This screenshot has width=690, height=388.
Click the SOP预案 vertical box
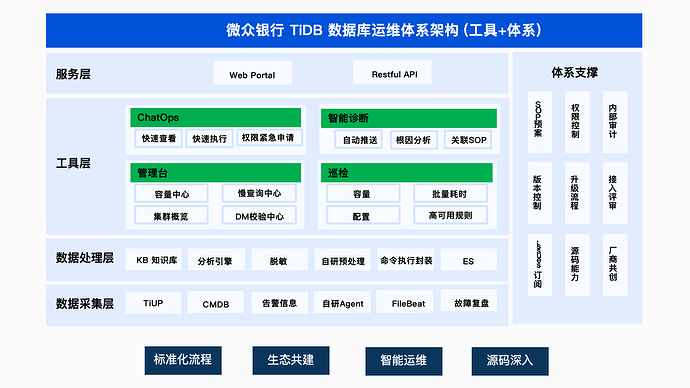click(x=540, y=122)
